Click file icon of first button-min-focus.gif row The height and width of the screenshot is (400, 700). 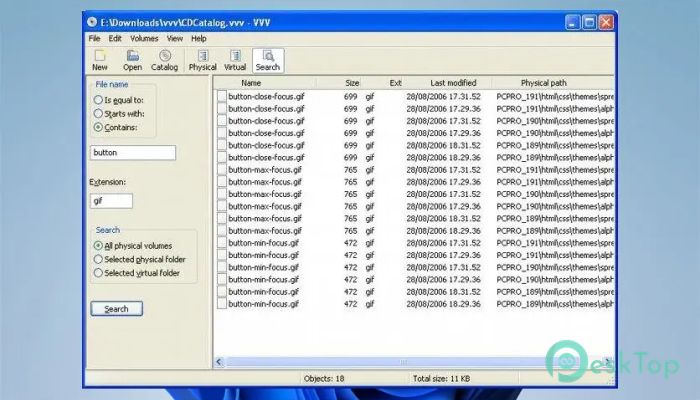[x=222, y=243]
